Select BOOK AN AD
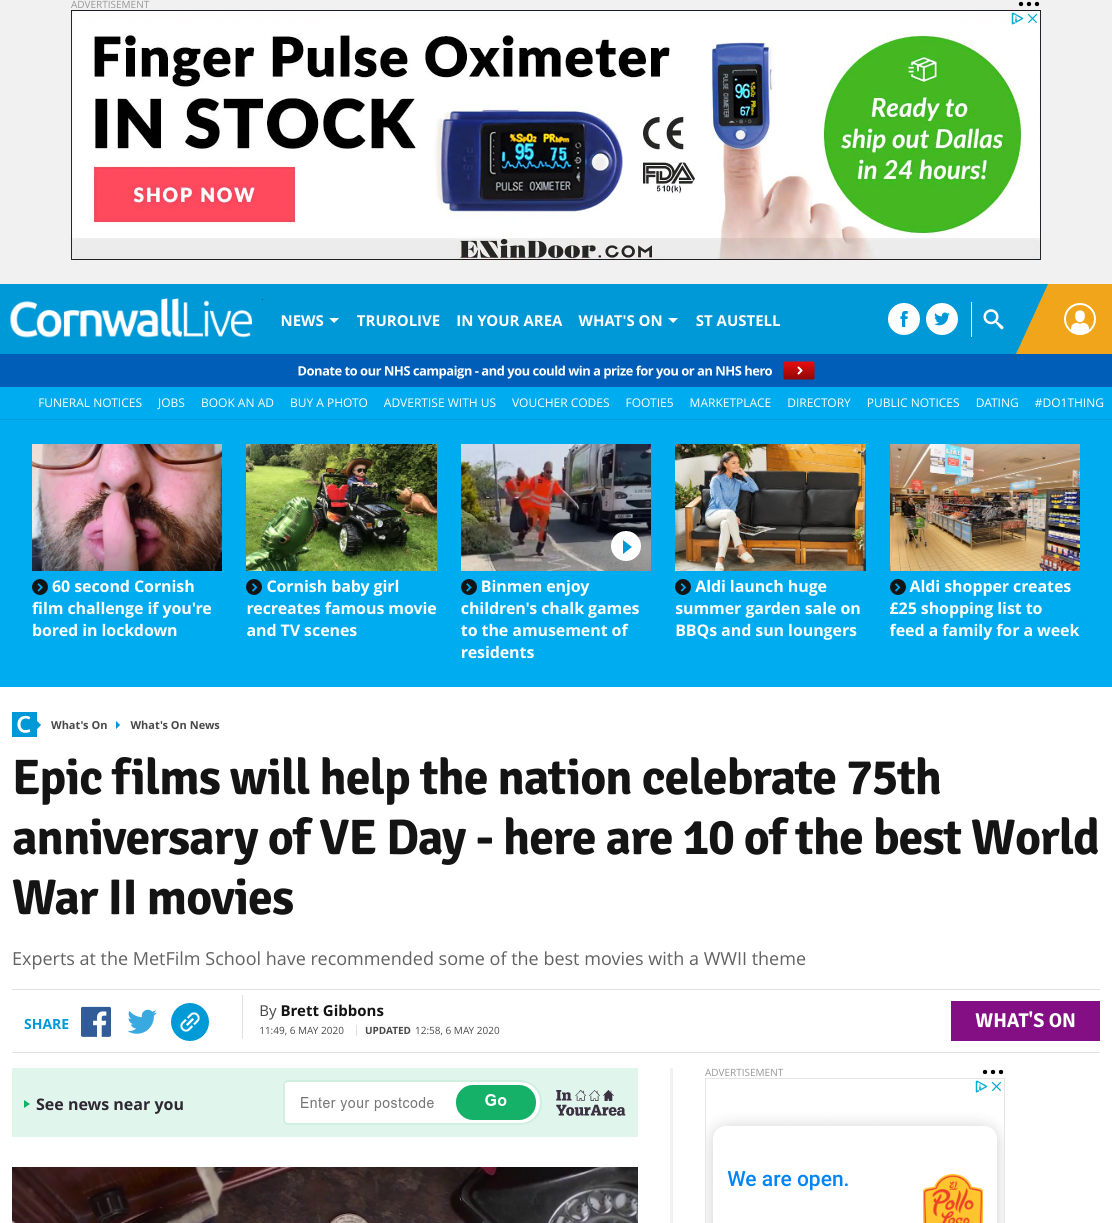 pos(237,403)
